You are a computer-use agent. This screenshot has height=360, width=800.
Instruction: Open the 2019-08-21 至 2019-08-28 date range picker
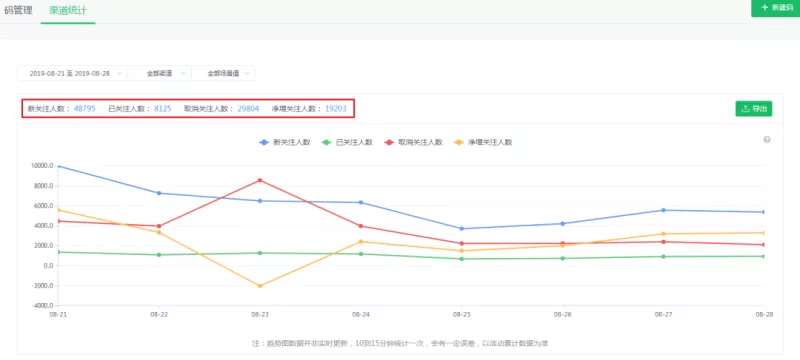72,73
